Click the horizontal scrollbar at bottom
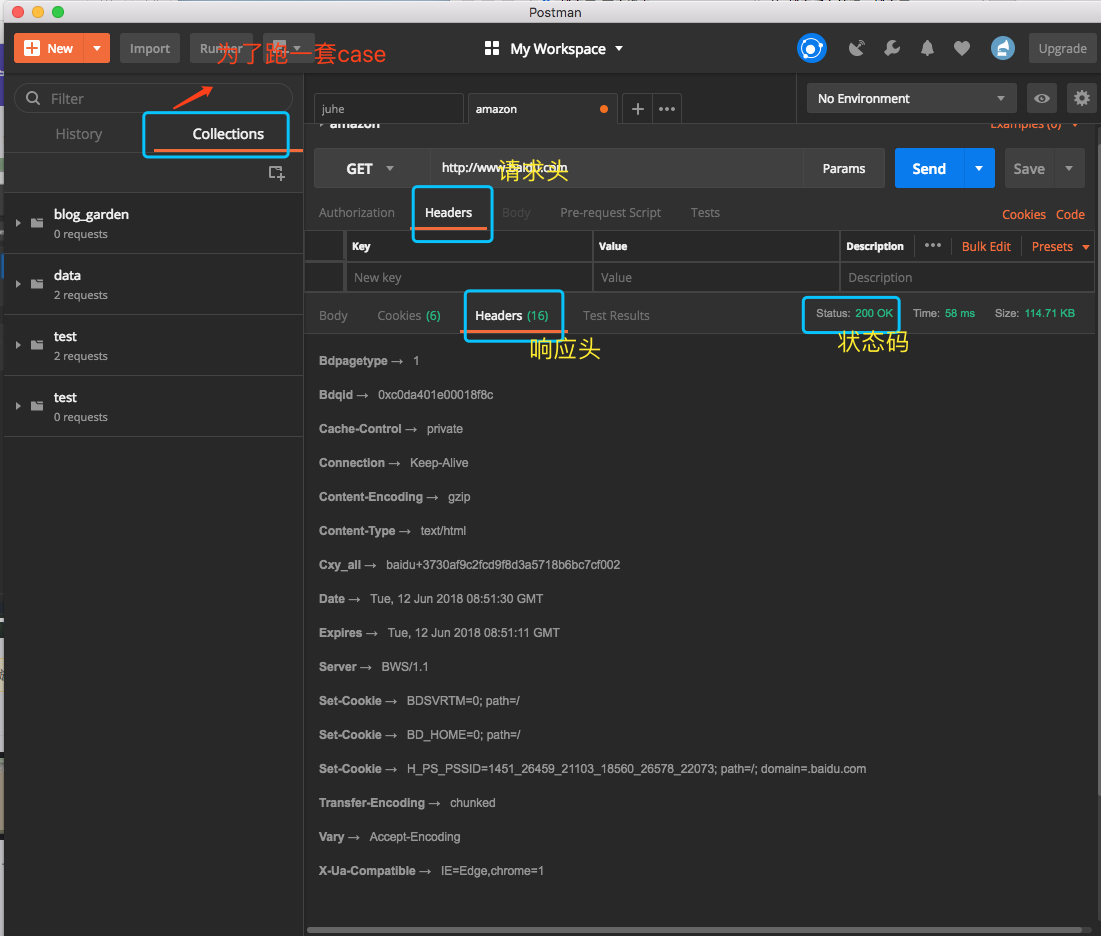Viewport: 1101px width, 936px height. pyautogui.click(x=695, y=930)
